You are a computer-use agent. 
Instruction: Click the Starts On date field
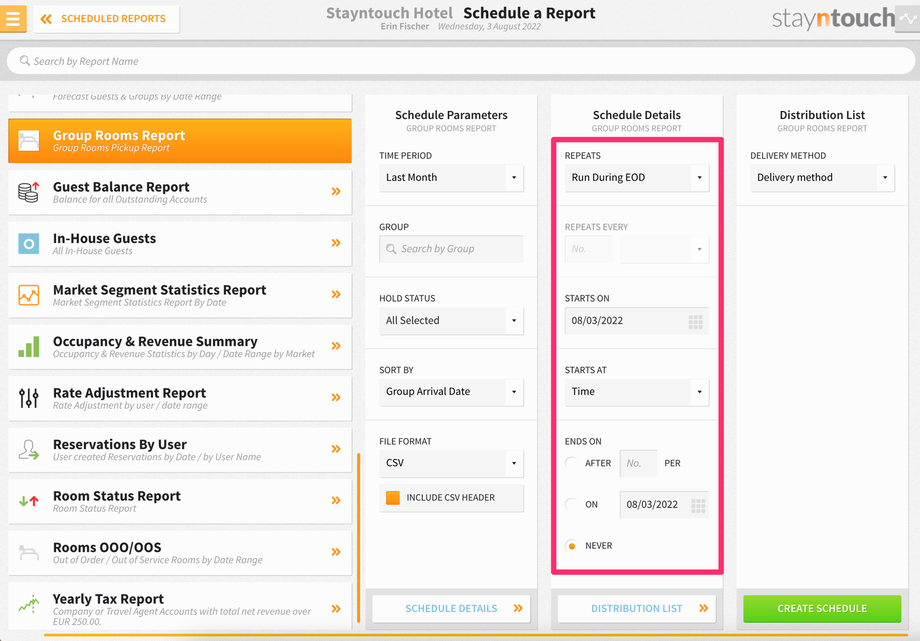click(637, 321)
